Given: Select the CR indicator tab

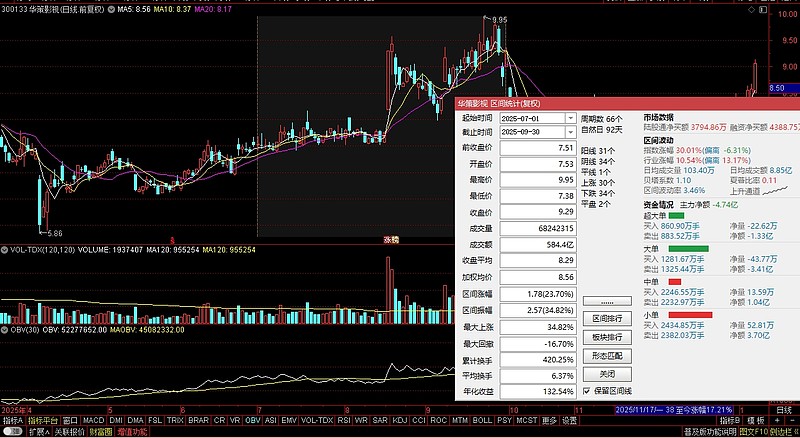Looking at the screenshot, I should 219,421.
